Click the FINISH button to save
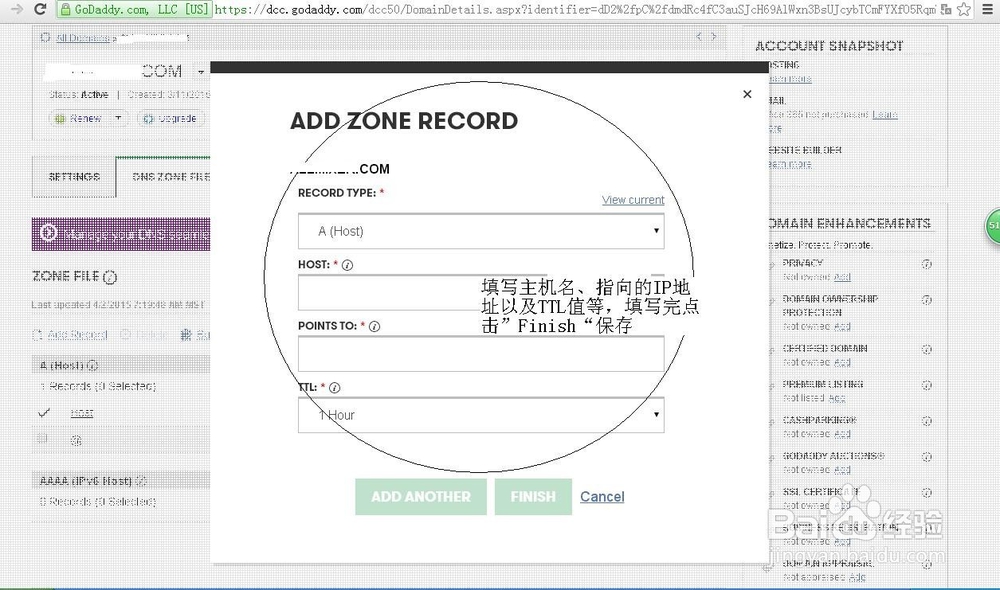 click(533, 496)
